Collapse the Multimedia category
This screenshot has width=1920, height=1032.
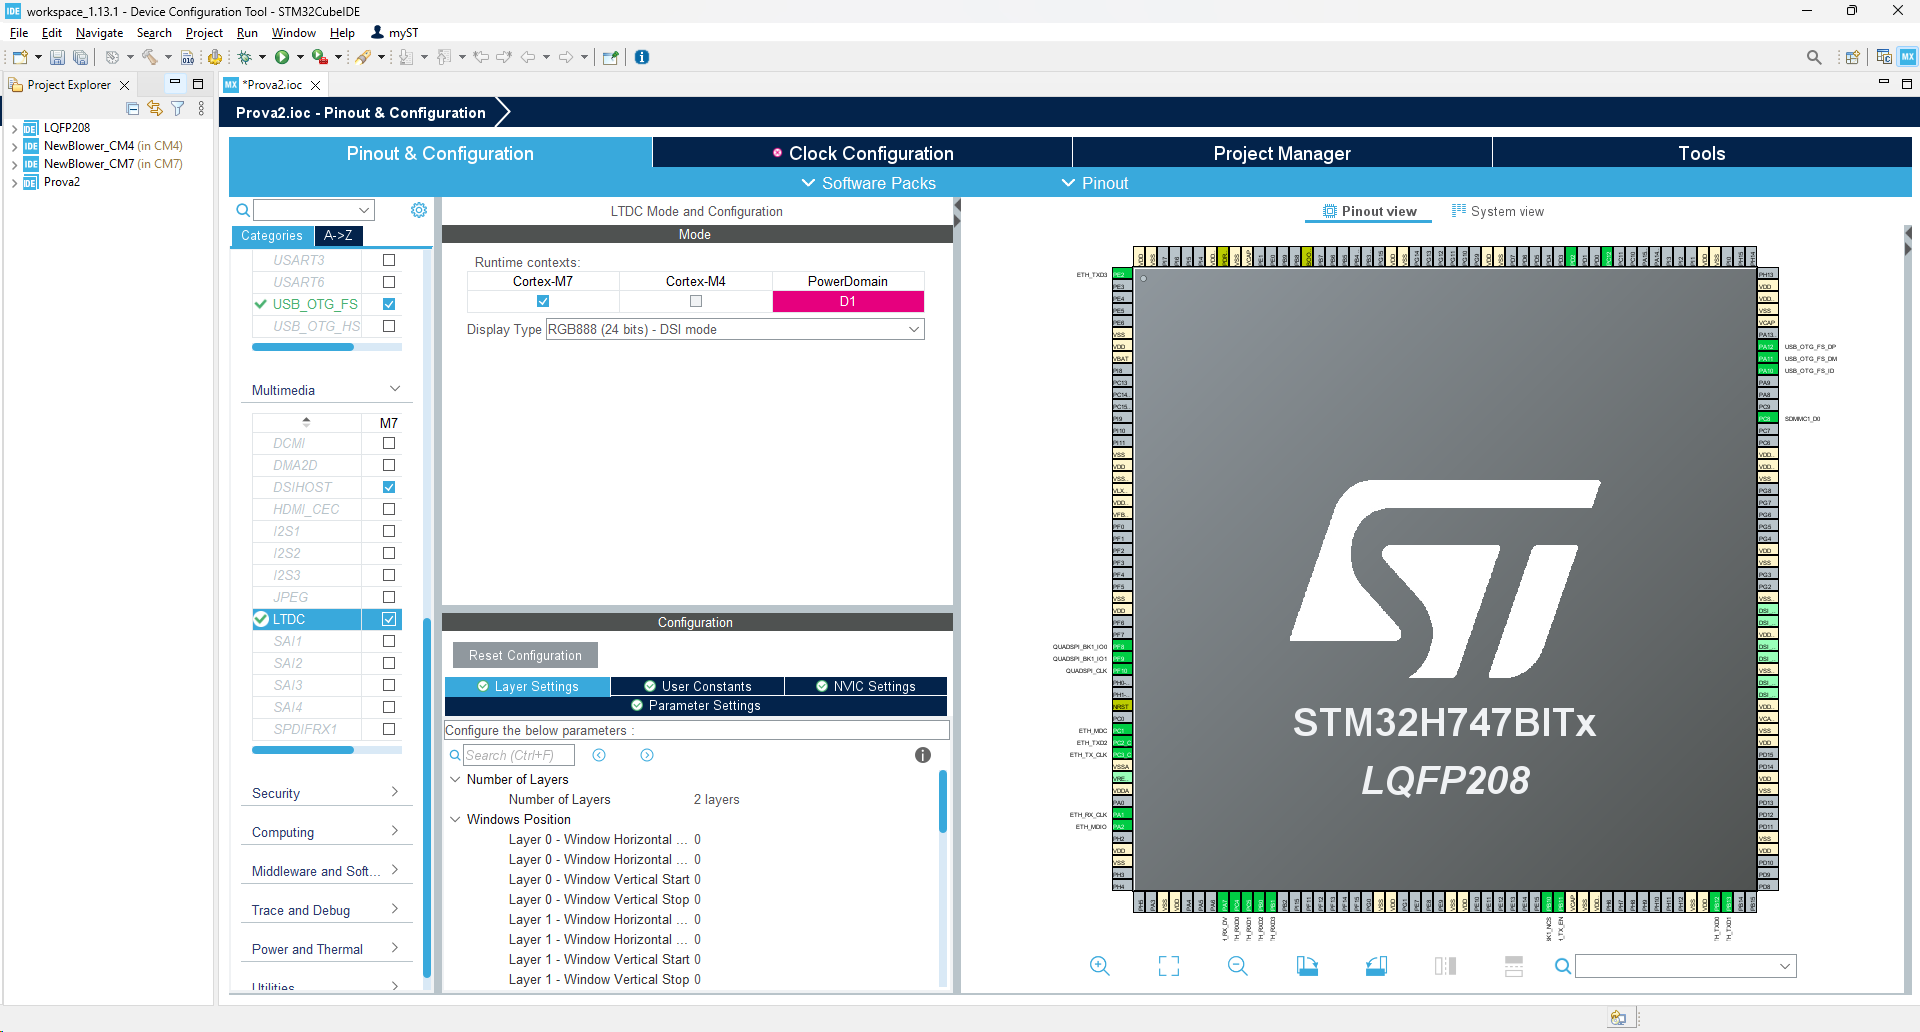click(394, 389)
